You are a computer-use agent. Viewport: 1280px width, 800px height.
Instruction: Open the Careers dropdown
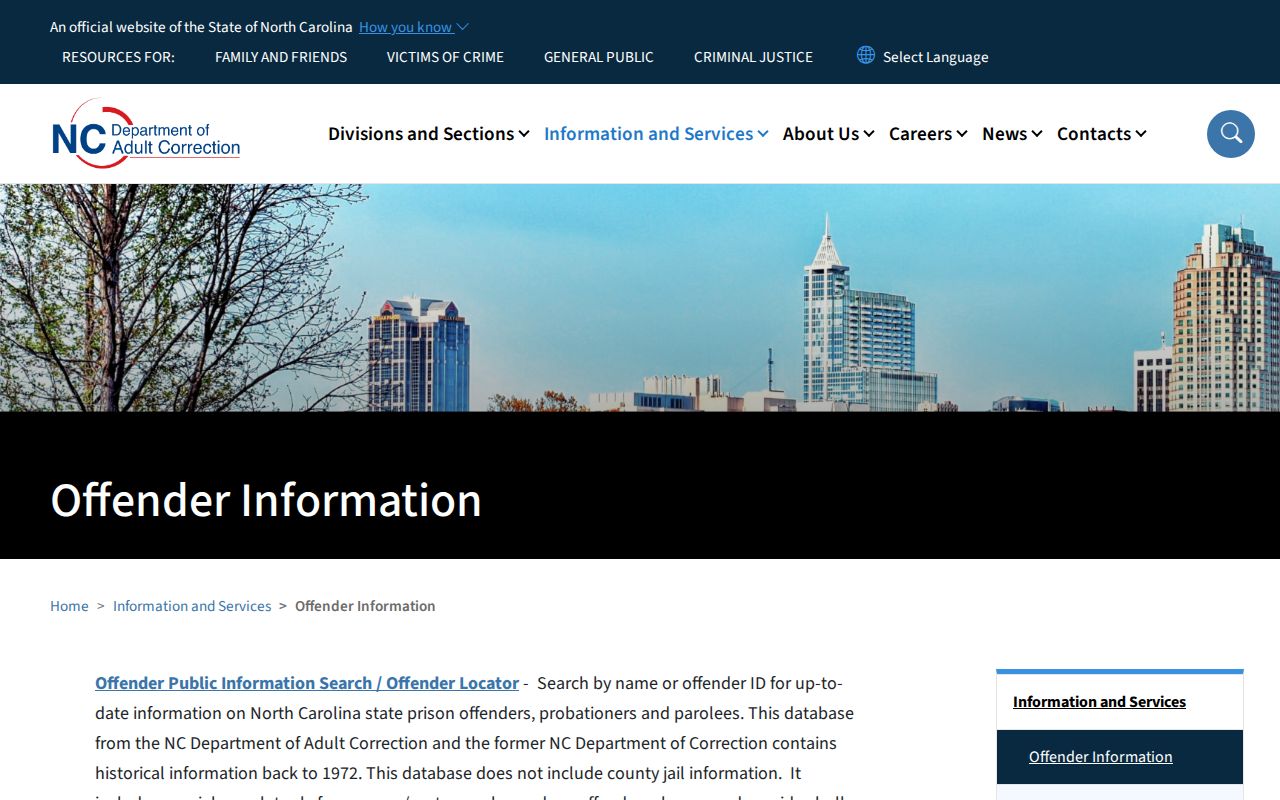(928, 134)
